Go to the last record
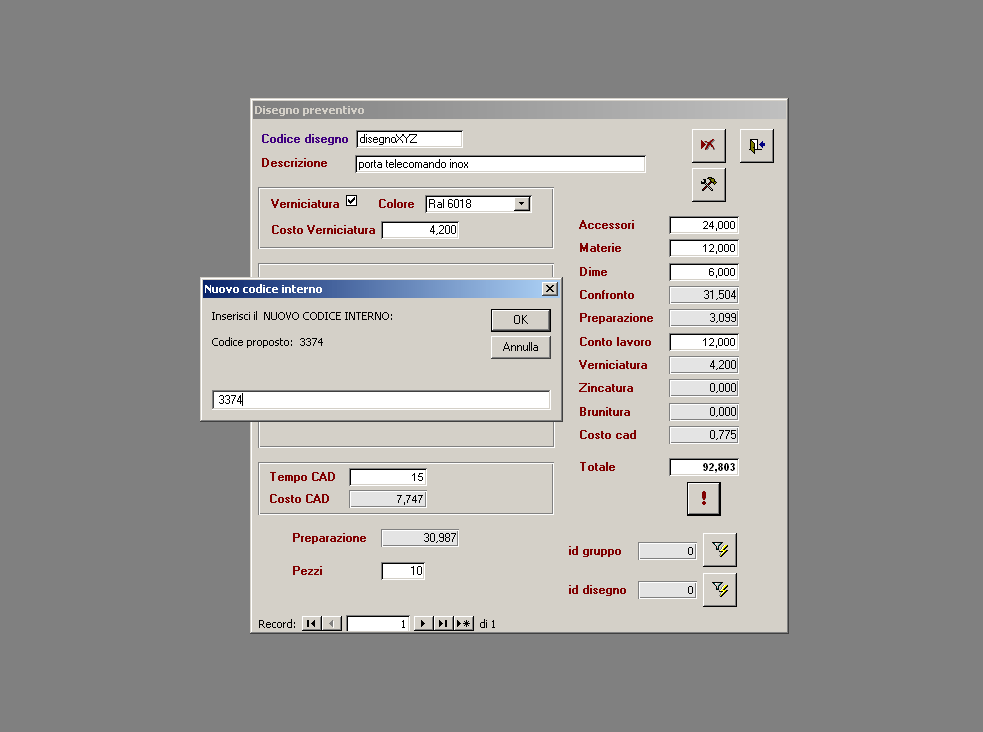Image resolution: width=983 pixels, height=732 pixels. click(443, 624)
